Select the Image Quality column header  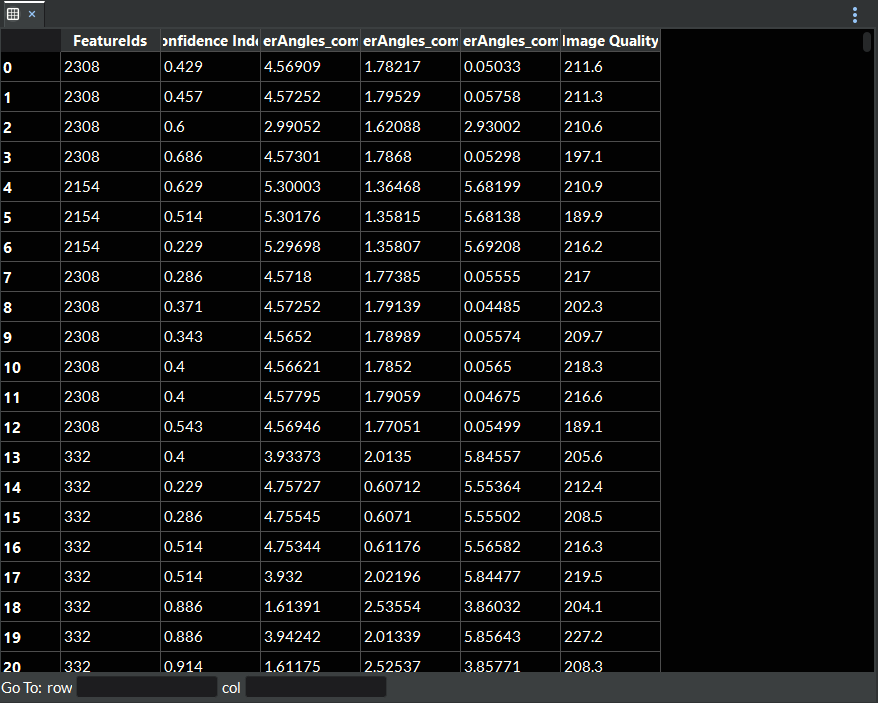(610, 41)
